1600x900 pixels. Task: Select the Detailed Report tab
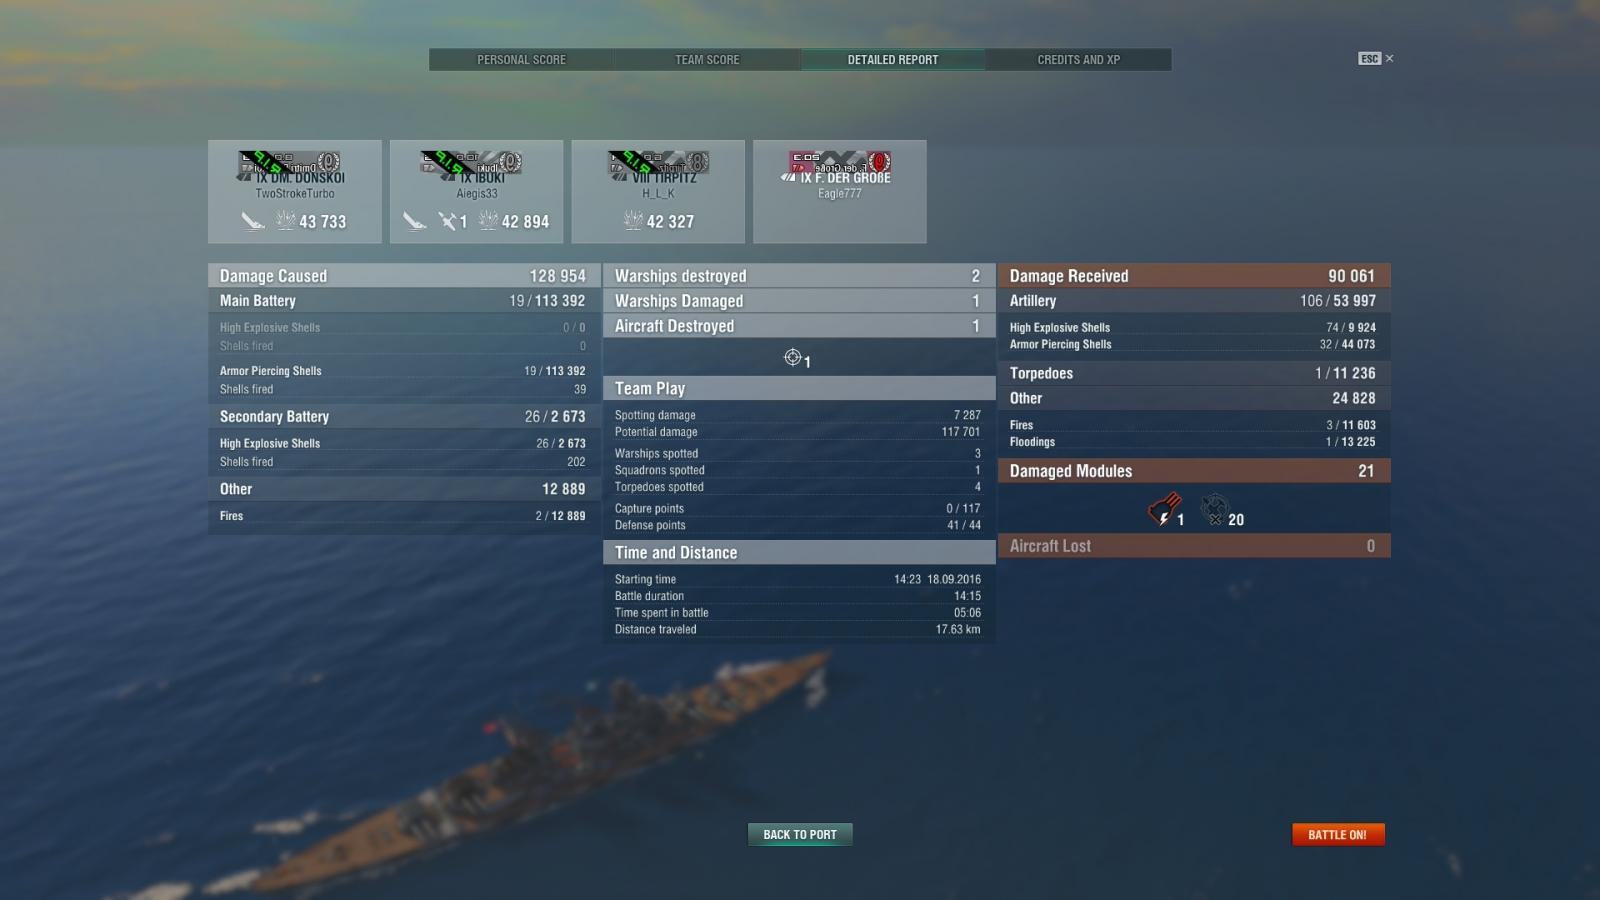893,60
